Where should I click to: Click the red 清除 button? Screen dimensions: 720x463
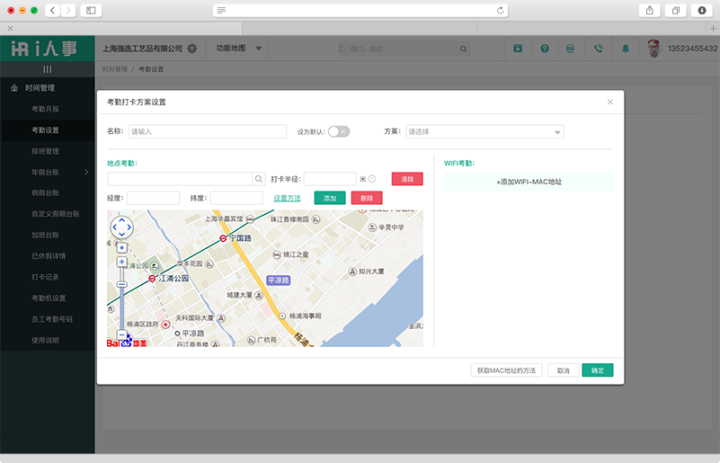407,179
